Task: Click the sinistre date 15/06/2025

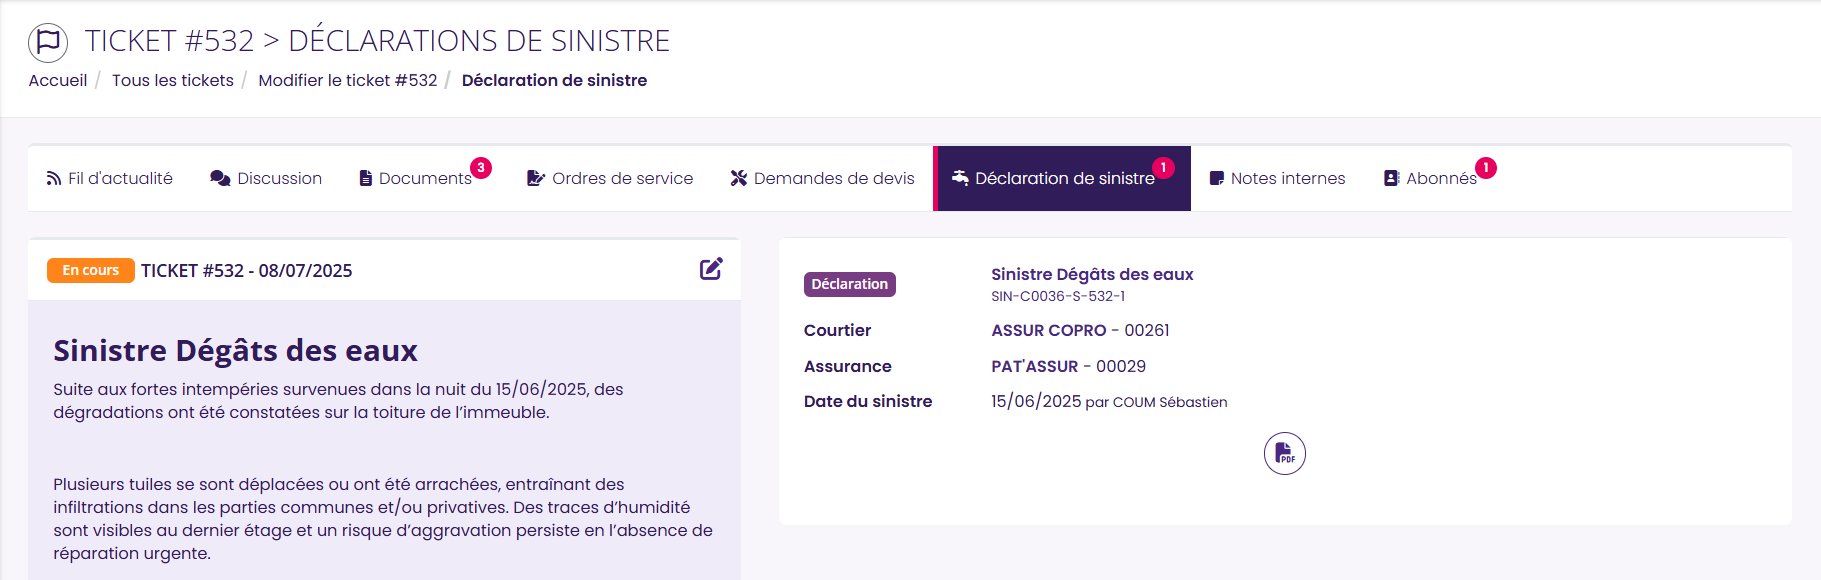Action: click(x=1036, y=401)
